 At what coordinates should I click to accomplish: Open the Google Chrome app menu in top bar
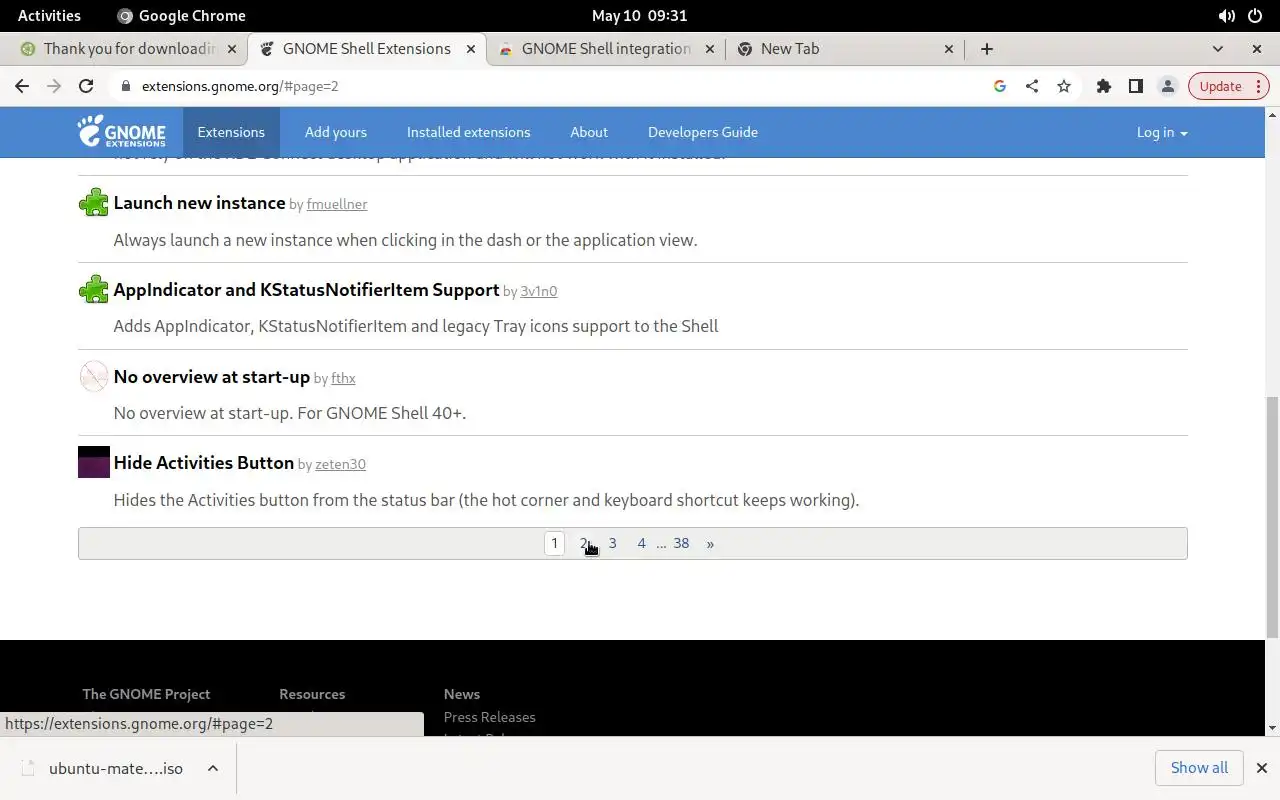coord(181,15)
